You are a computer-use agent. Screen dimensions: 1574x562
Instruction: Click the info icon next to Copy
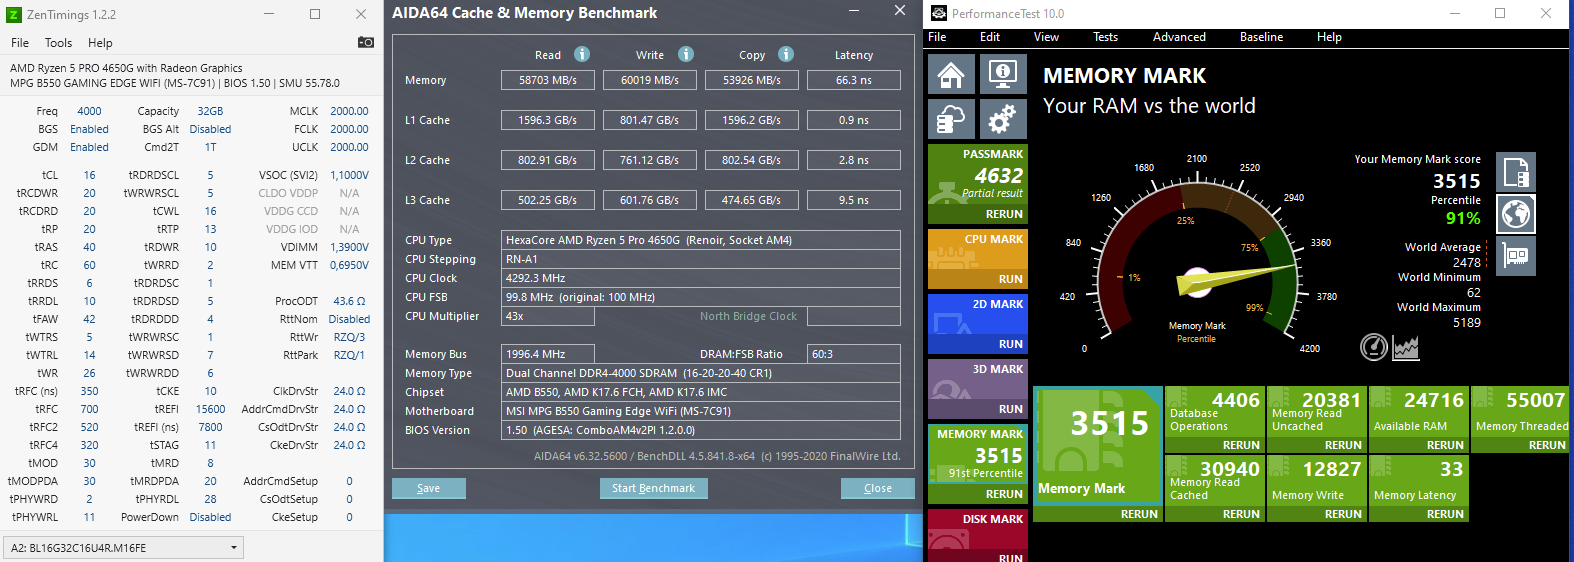[786, 54]
